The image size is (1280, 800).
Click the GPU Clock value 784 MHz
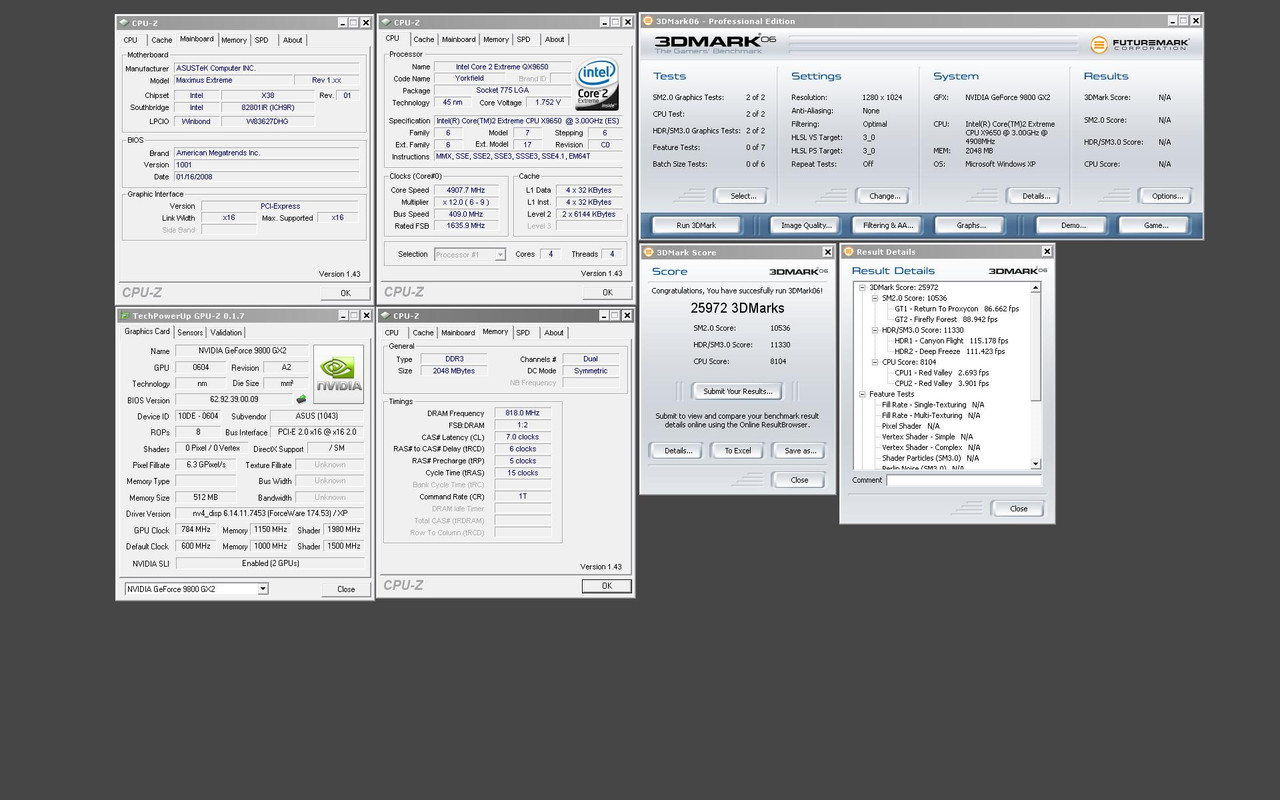(196, 530)
